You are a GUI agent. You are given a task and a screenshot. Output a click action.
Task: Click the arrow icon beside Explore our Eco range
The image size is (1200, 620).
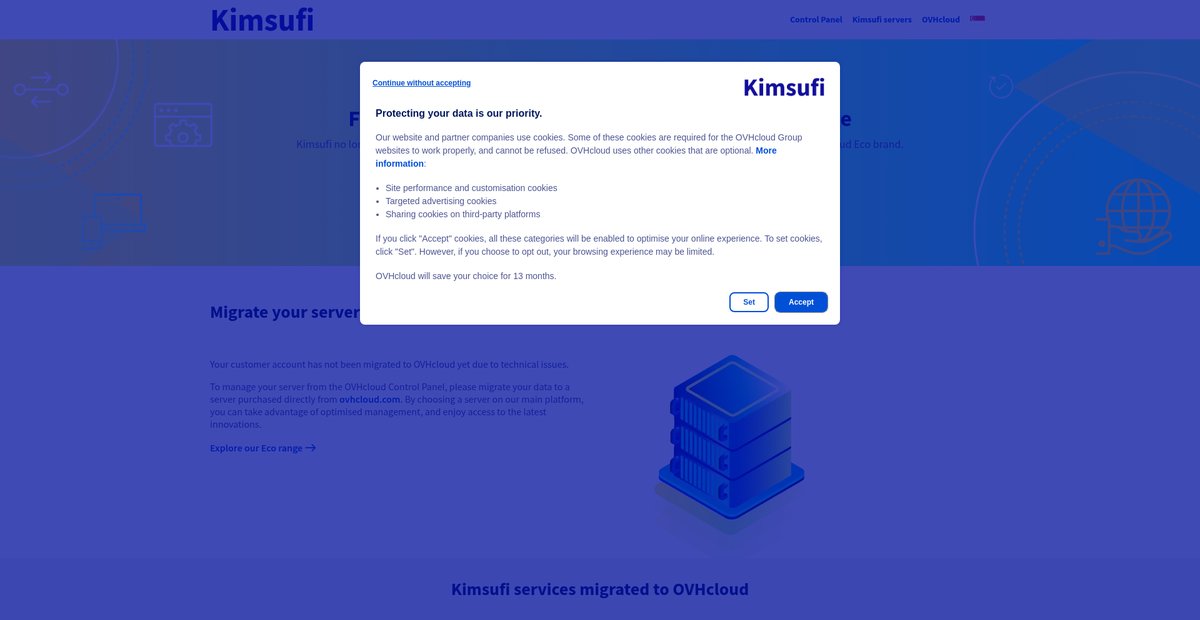(311, 448)
